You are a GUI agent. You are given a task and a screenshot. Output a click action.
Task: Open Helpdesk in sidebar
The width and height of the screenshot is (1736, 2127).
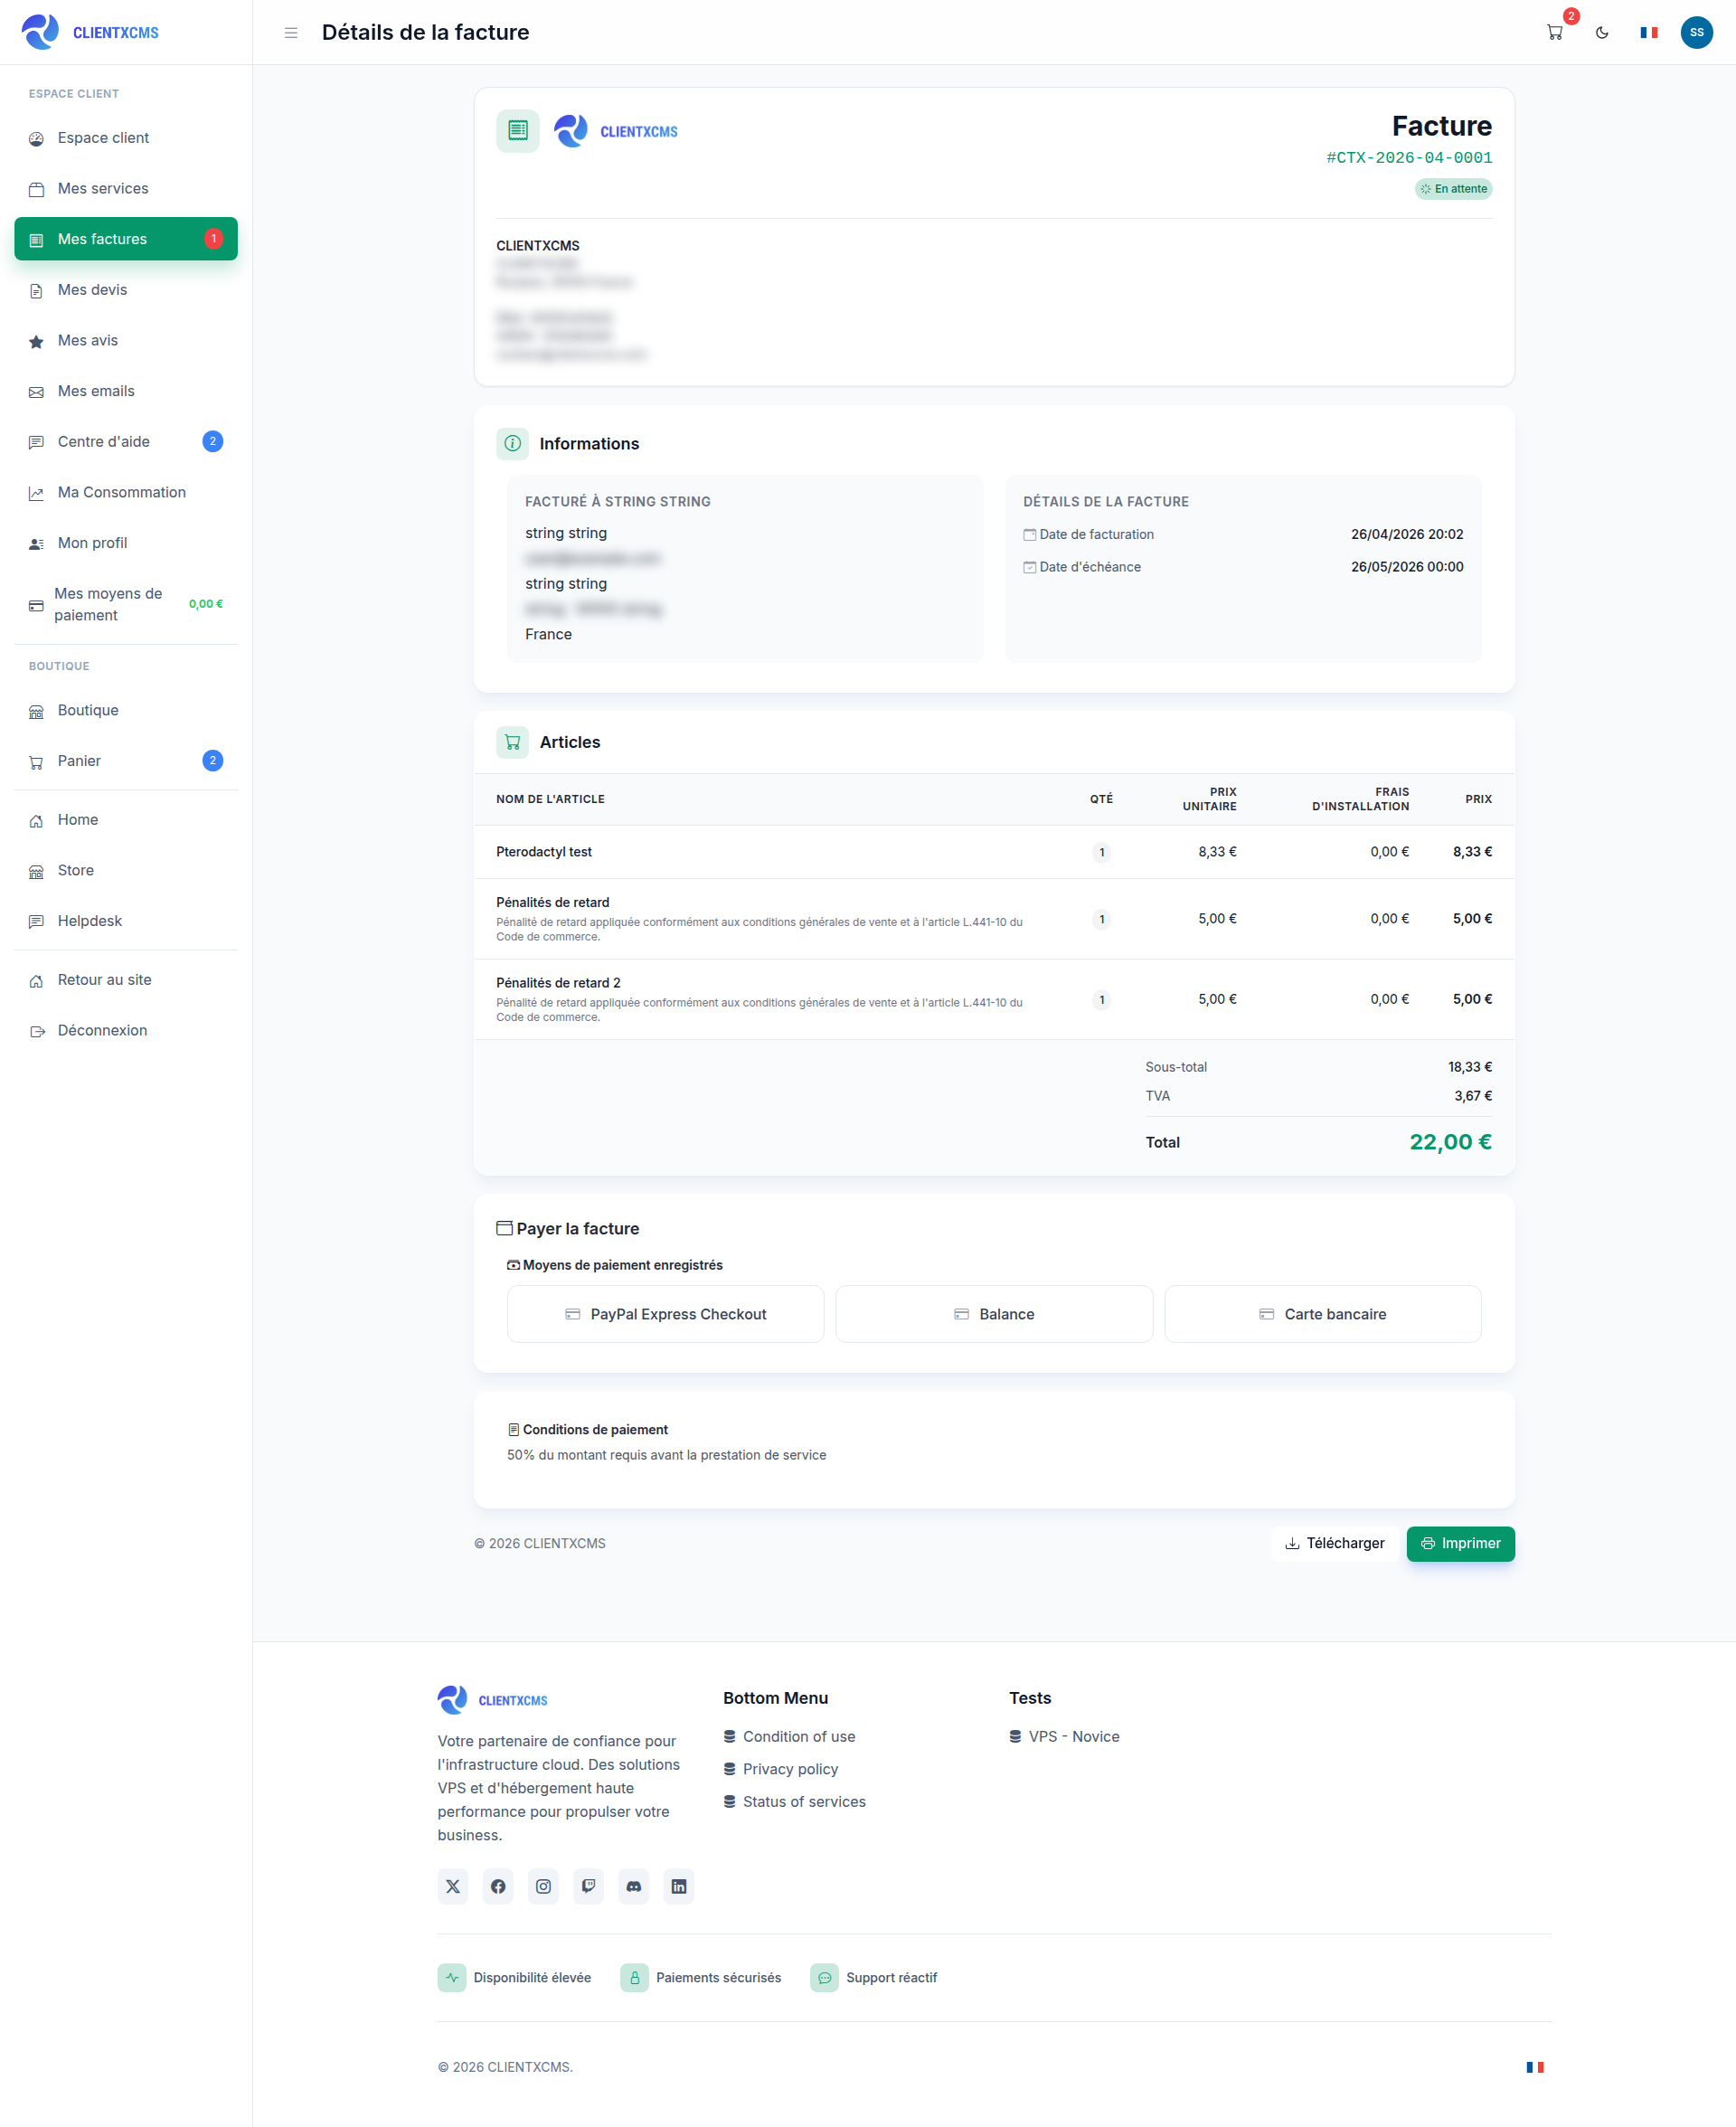126,921
